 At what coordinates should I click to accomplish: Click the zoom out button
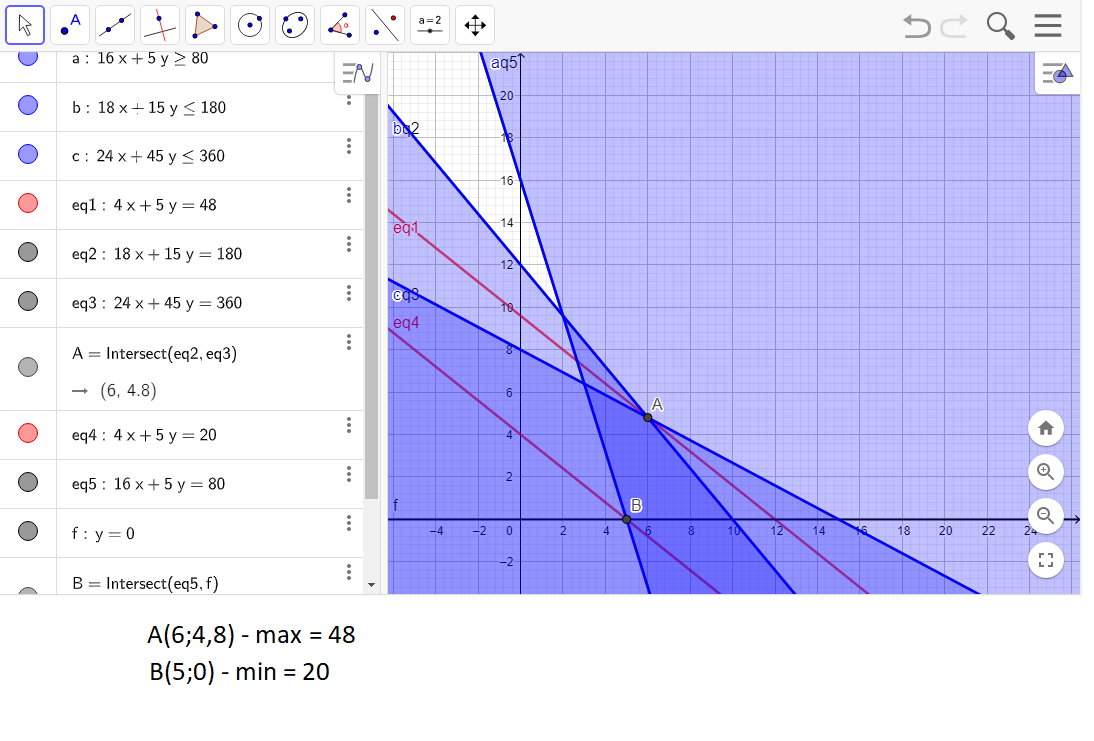coord(1045,516)
